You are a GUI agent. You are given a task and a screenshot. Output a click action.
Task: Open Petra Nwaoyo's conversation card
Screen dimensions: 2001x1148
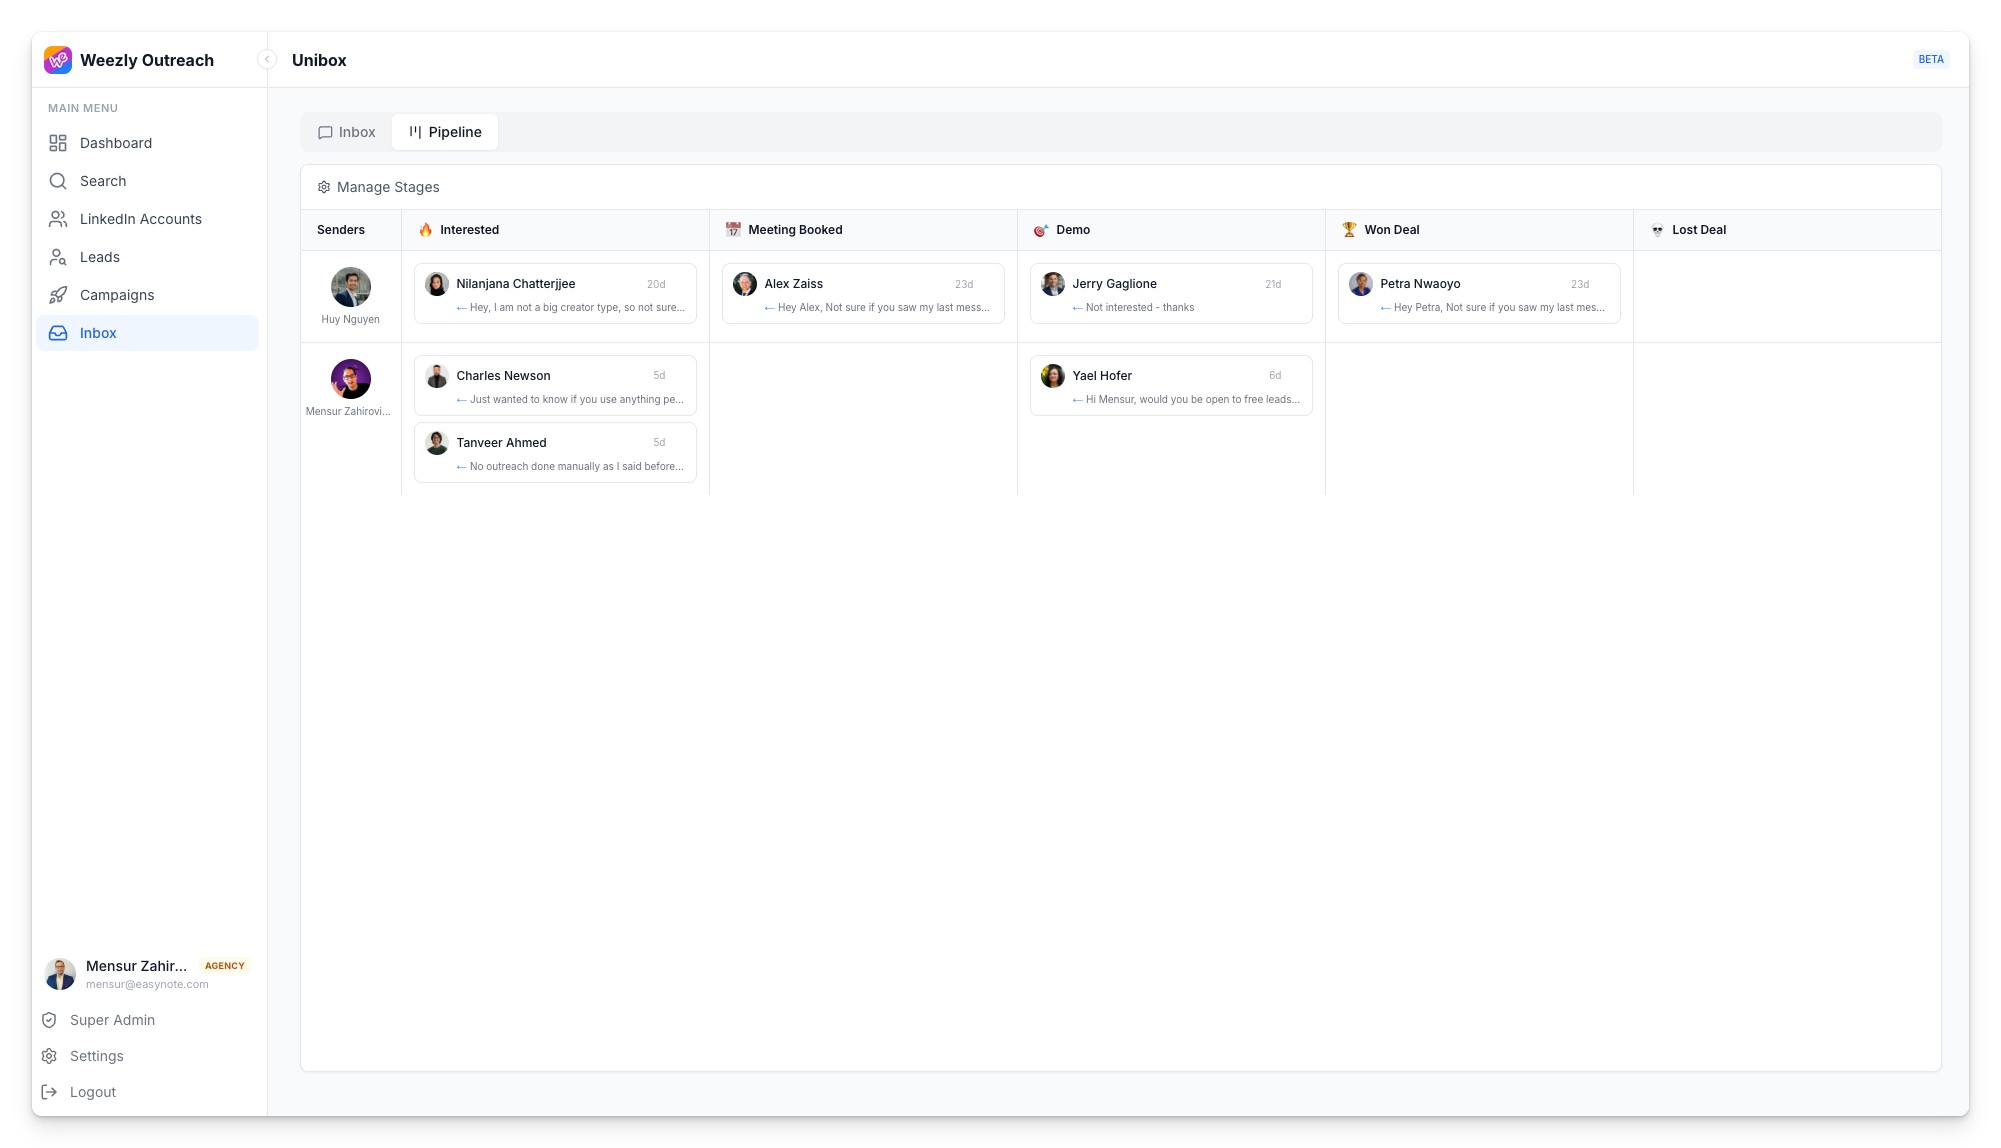(x=1479, y=294)
